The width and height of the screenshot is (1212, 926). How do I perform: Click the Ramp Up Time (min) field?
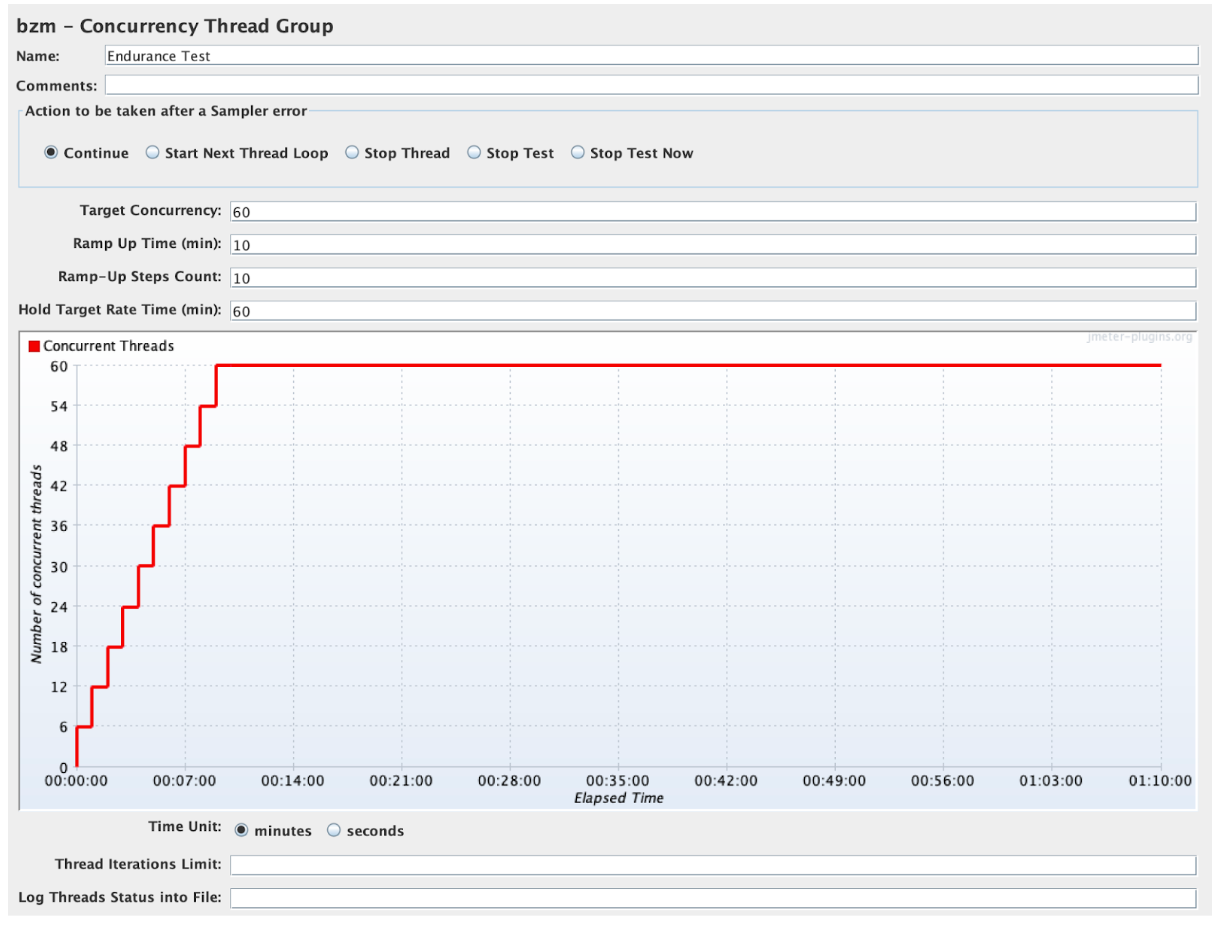712,245
